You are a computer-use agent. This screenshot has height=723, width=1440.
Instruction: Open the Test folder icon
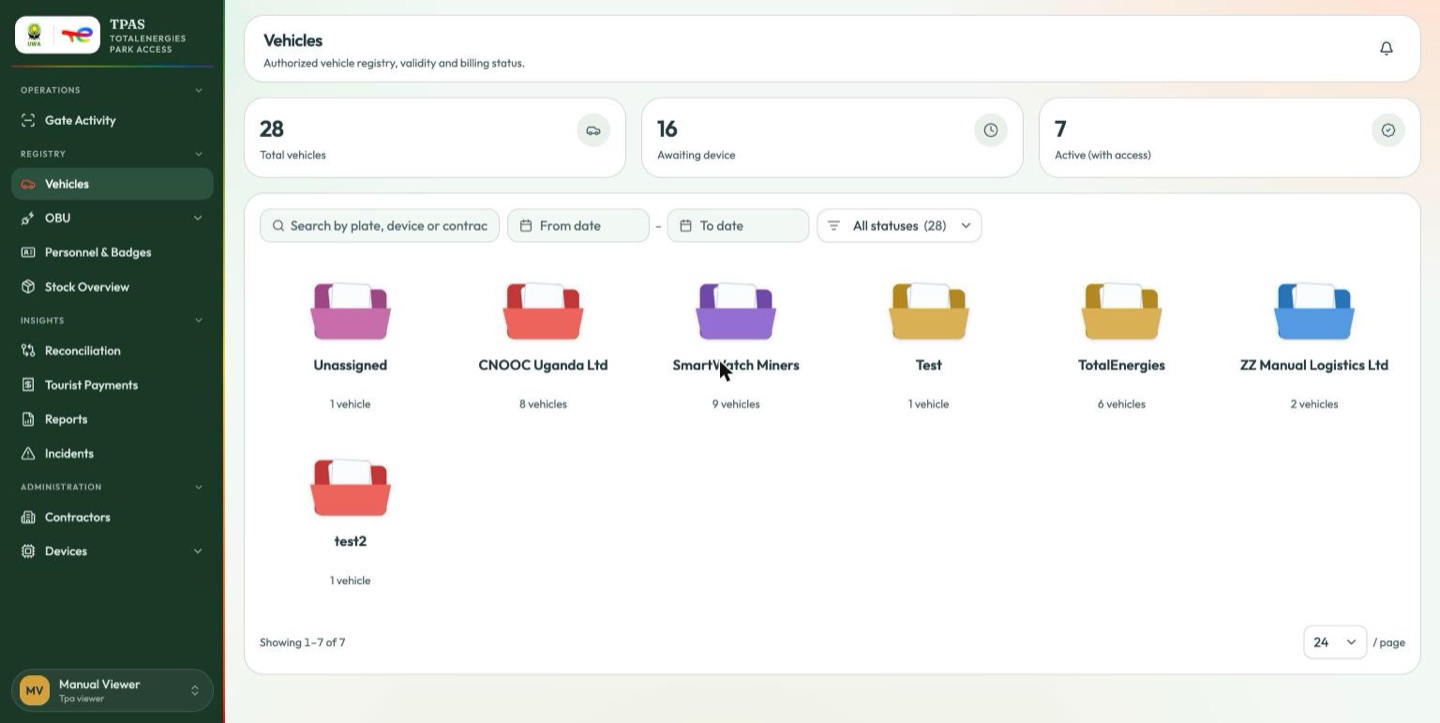(929, 311)
